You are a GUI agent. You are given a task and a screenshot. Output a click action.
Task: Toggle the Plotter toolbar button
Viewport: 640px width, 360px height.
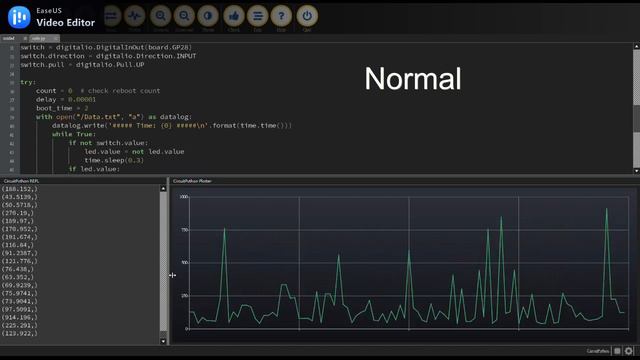[135, 16]
